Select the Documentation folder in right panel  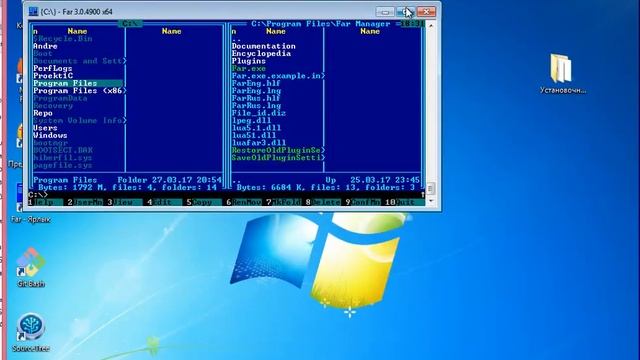tap(264, 46)
